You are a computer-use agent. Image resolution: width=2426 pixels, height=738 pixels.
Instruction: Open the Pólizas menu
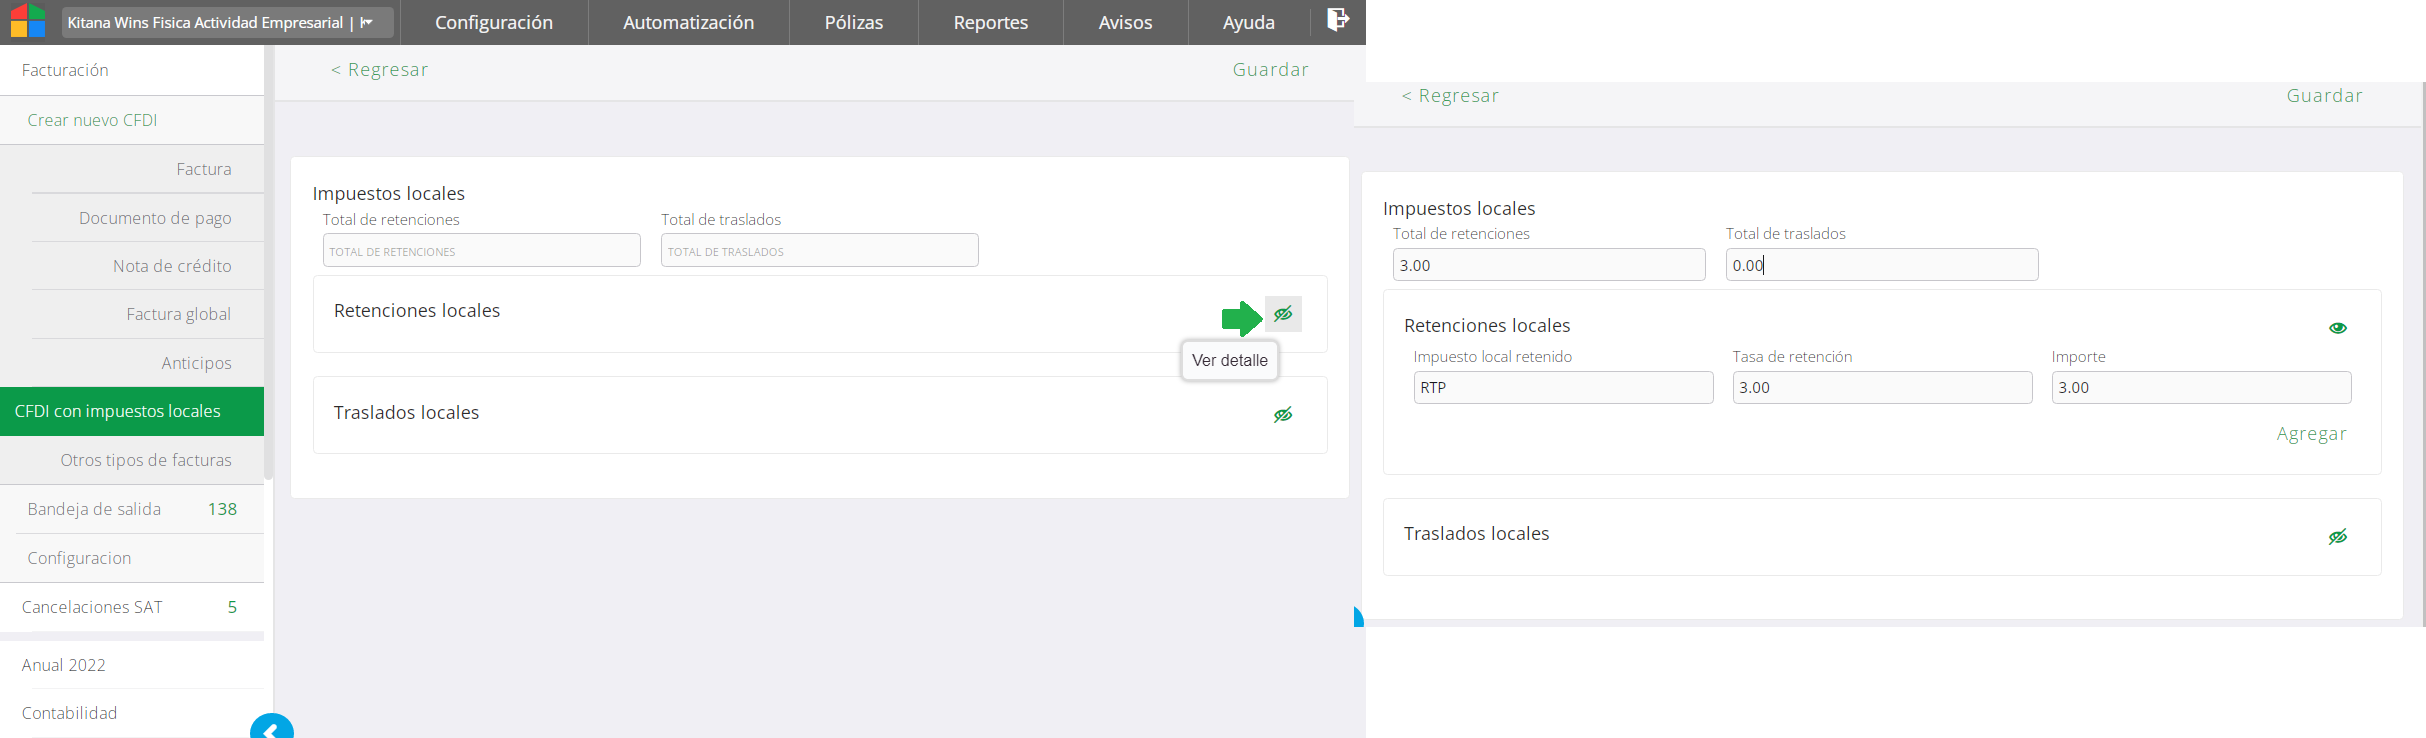click(853, 22)
